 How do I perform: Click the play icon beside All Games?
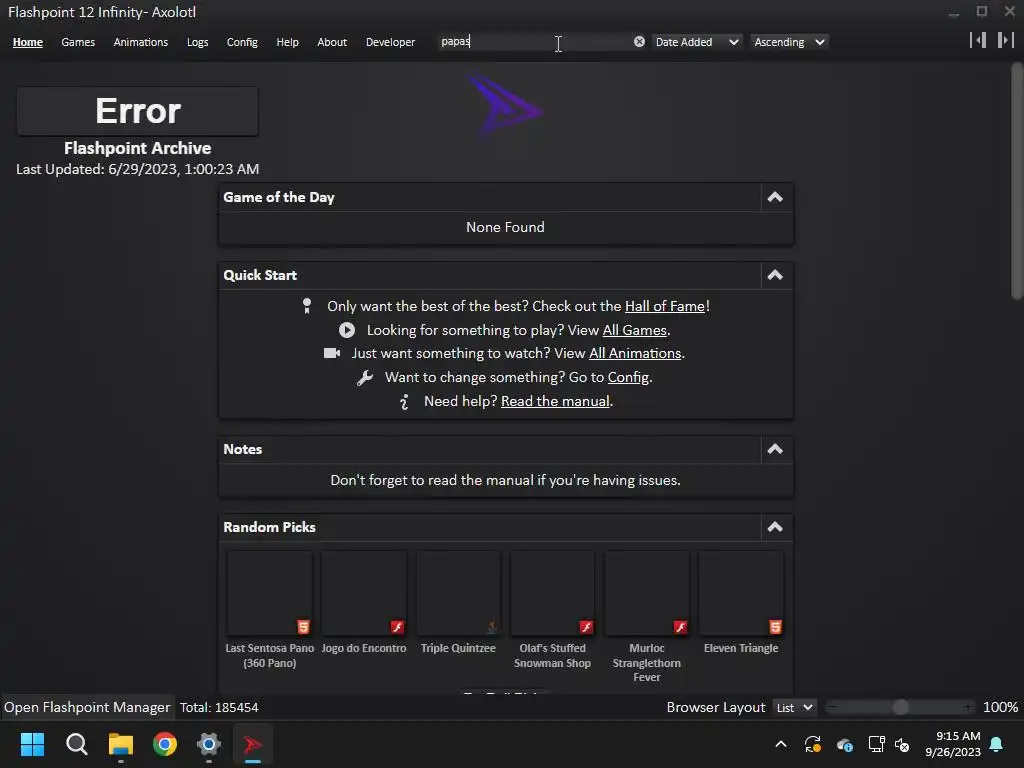pos(347,330)
